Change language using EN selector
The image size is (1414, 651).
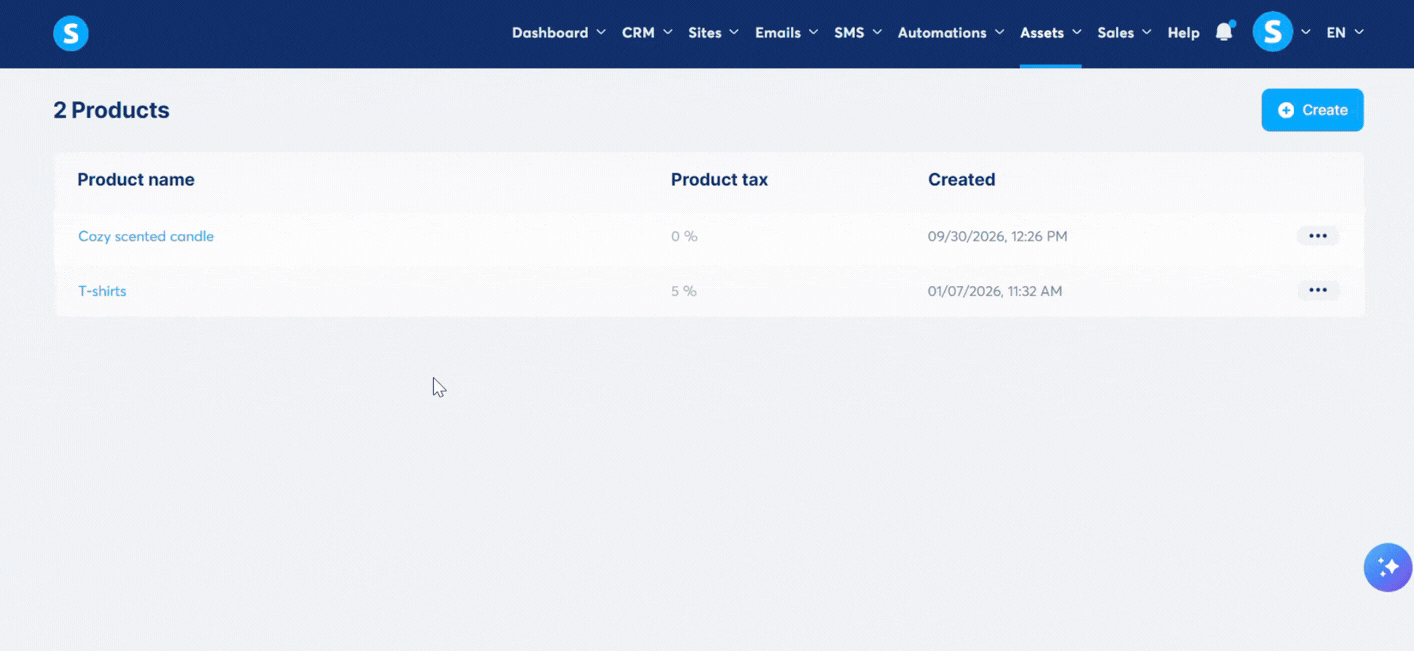click(x=1345, y=33)
